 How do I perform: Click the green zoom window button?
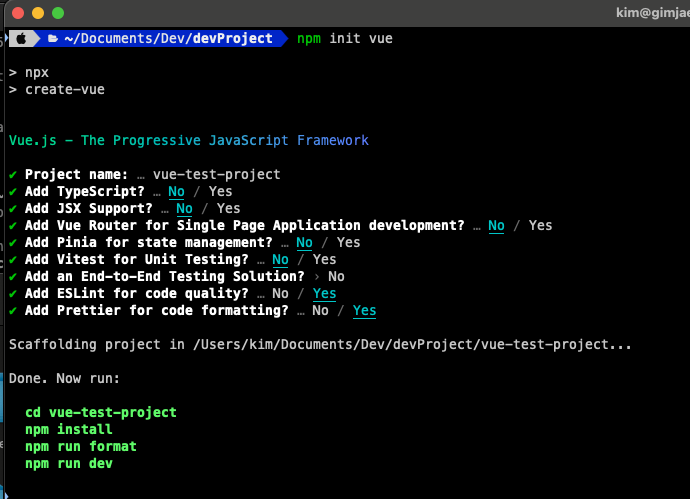pos(58,13)
